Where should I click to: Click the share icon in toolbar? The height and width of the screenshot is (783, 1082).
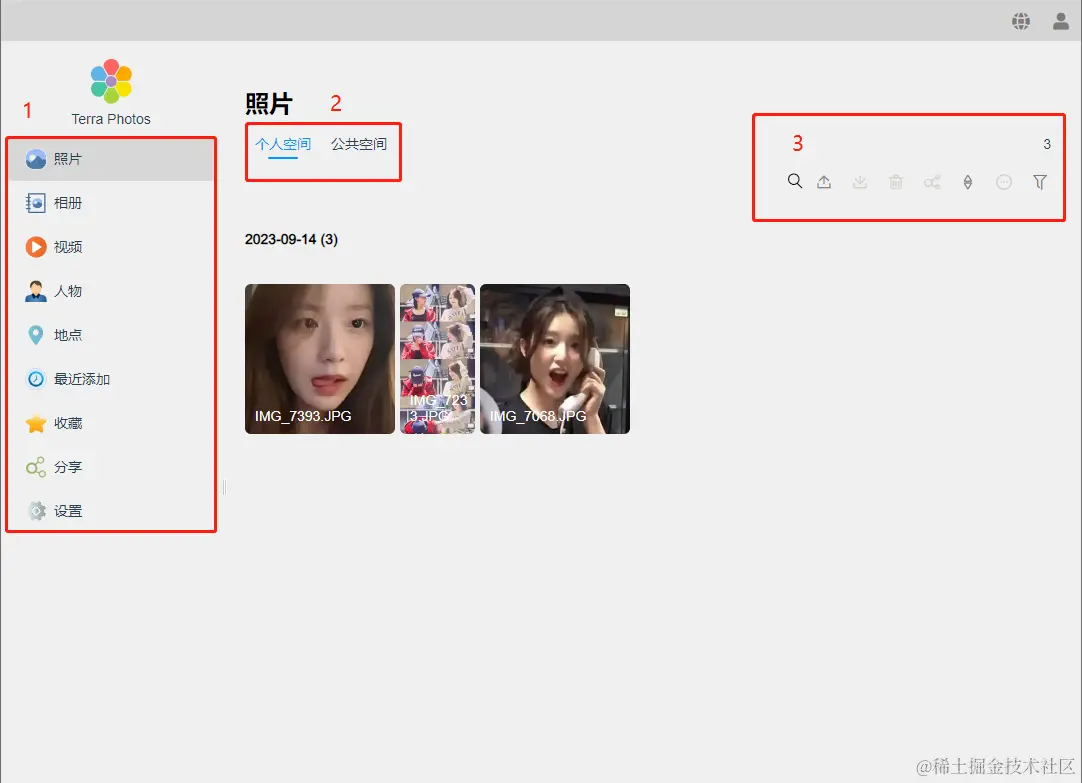(x=932, y=182)
